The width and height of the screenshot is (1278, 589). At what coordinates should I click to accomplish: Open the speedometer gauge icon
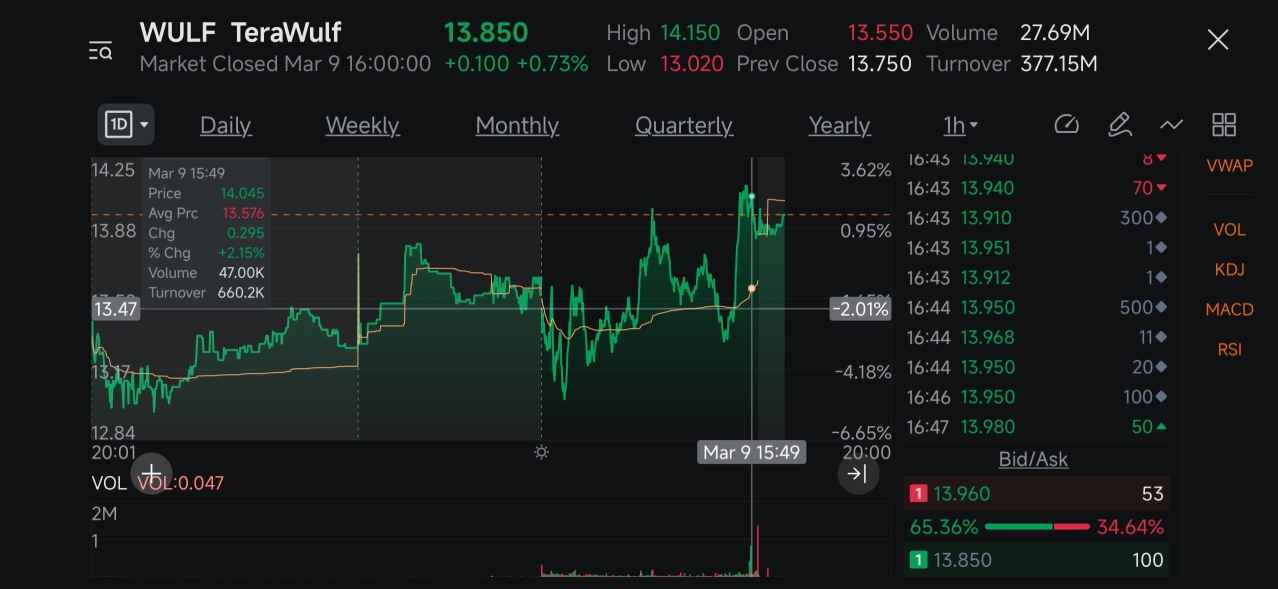click(1067, 125)
